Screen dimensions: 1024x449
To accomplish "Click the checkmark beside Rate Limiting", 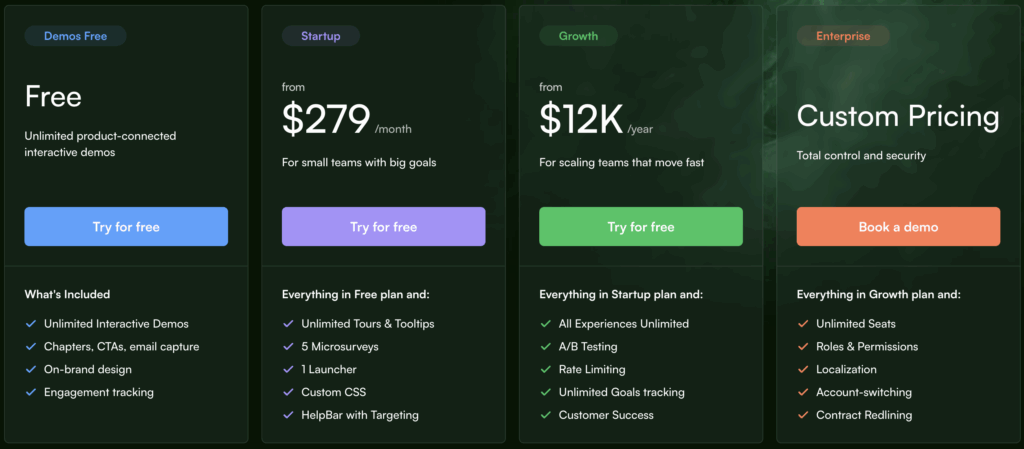I will (545, 370).
